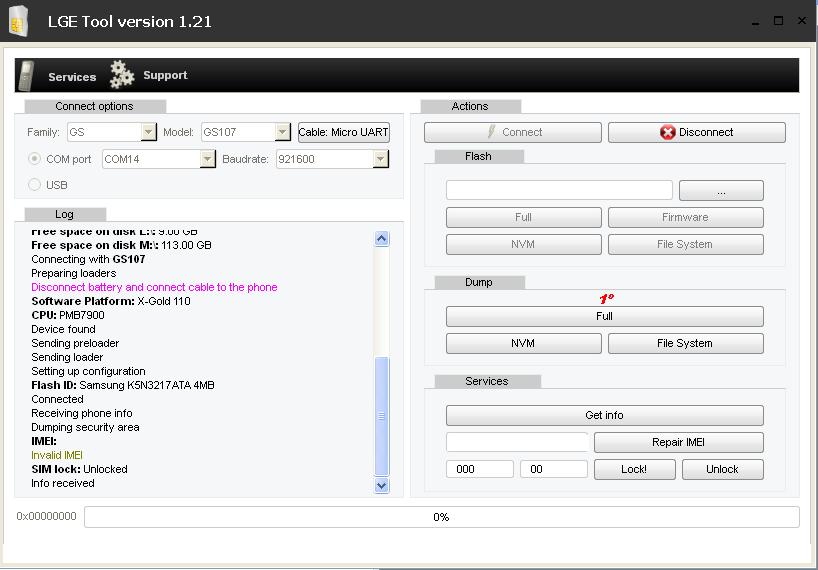The width and height of the screenshot is (818, 570).
Task: Close the LGE Tool window
Action: click(802, 20)
